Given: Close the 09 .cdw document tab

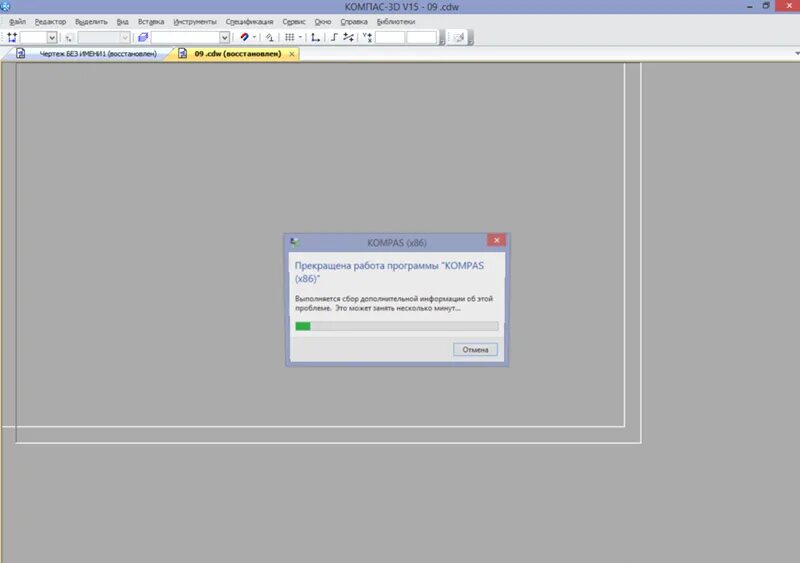Looking at the screenshot, I should [x=292, y=54].
